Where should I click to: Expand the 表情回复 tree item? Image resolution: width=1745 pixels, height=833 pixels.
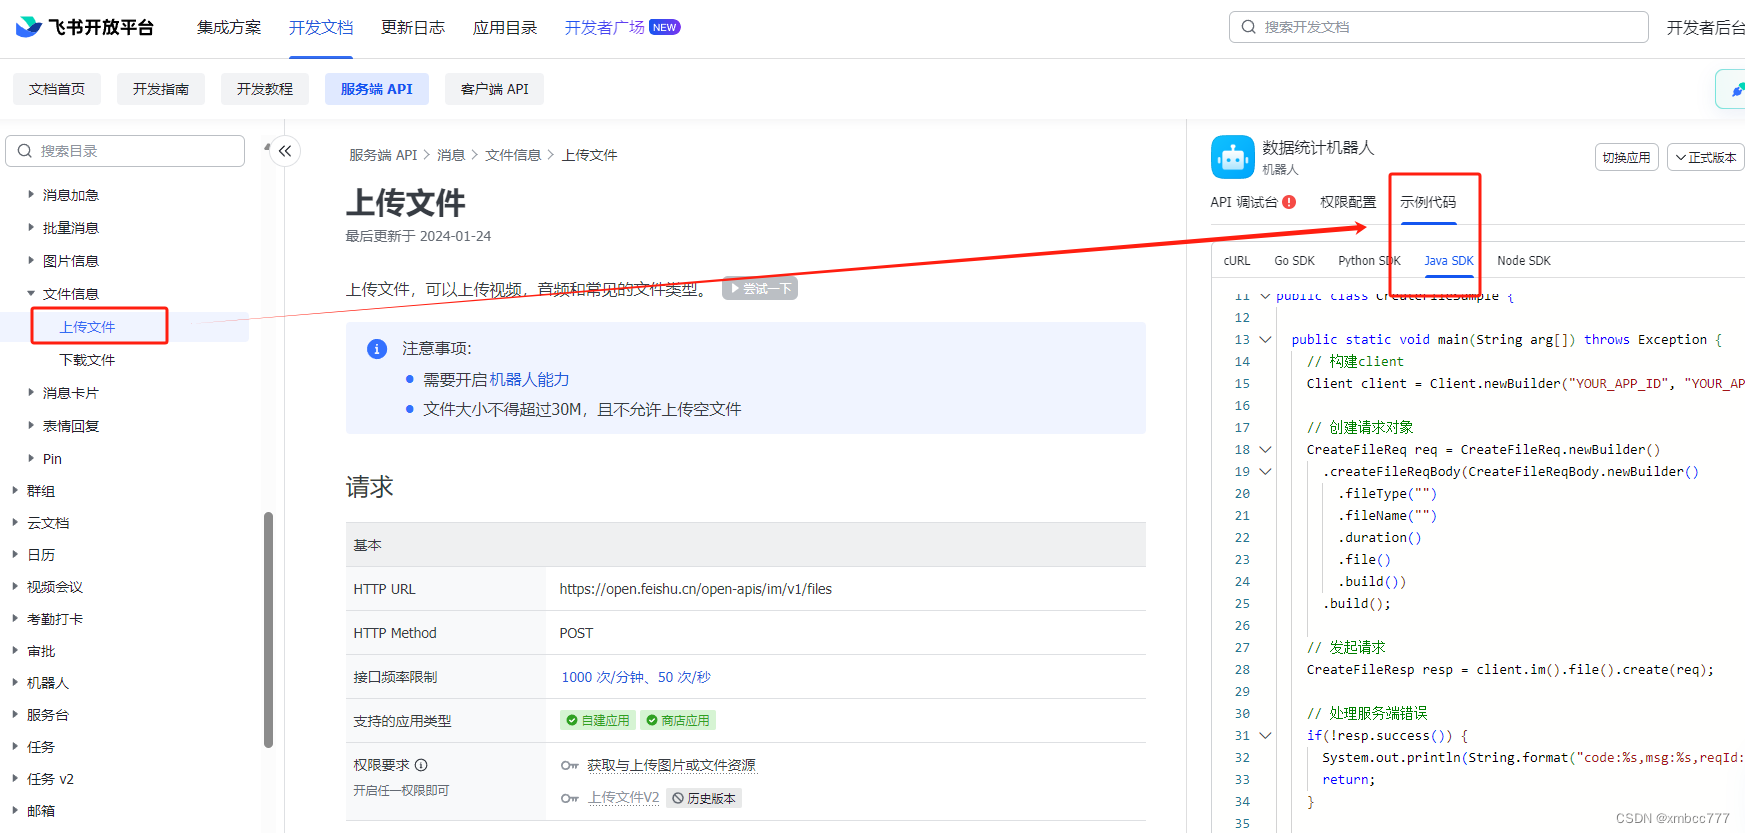tap(31, 426)
